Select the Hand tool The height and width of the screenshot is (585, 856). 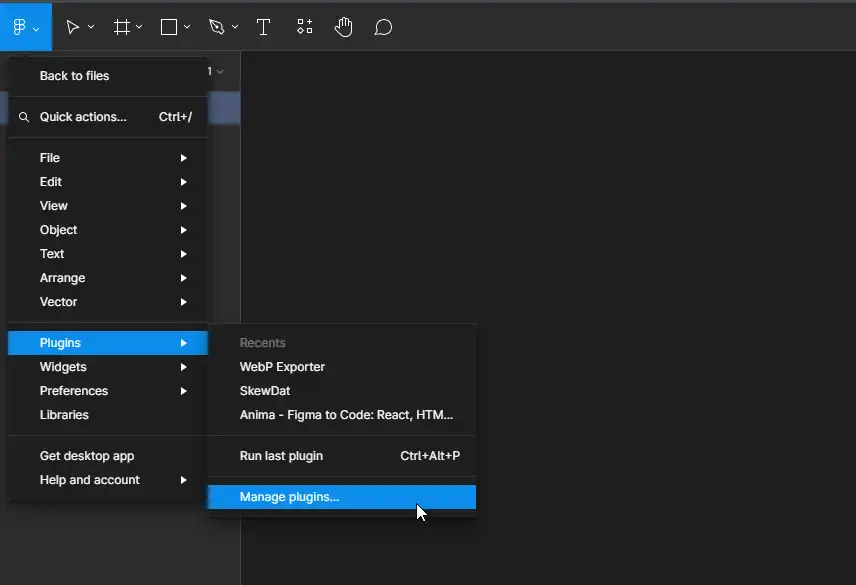[344, 27]
